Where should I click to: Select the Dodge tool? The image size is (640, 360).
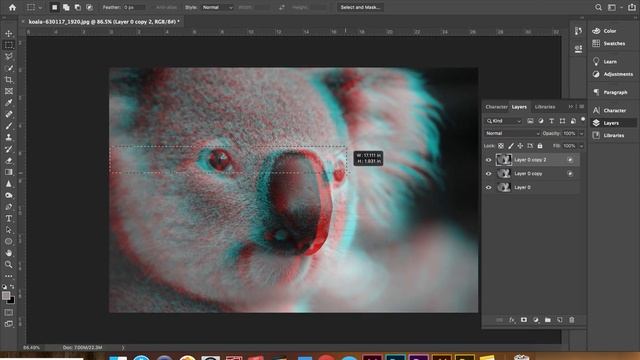(x=9, y=195)
